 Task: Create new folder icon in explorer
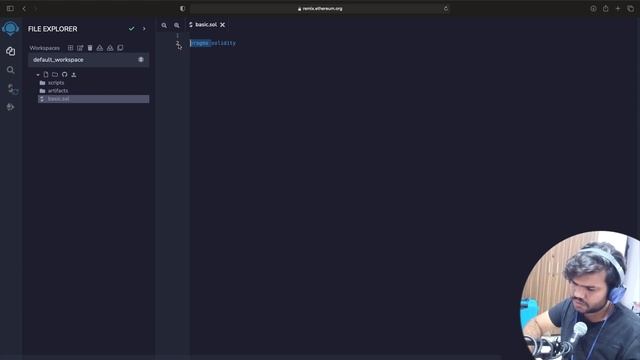click(x=55, y=75)
